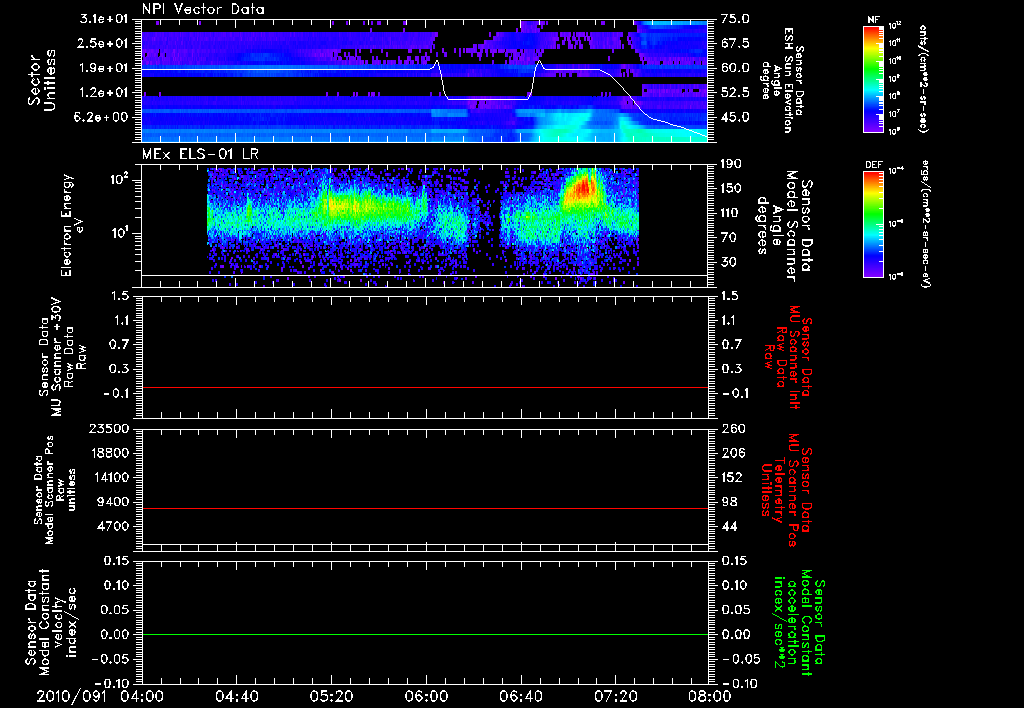
Task: Click the "06:00" time tick label
Action: pos(426,696)
